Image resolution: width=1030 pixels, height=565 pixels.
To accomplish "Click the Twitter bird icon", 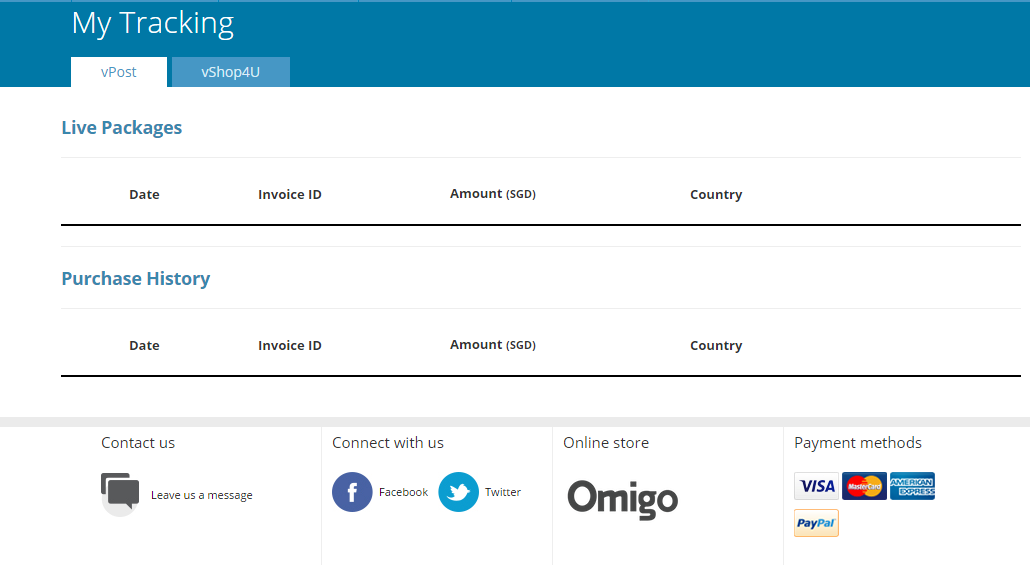I will [x=459, y=492].
